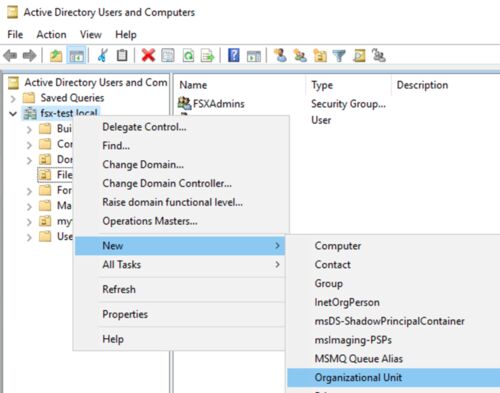Select Computer in the New submenu
This screenshot has width=500, height=393.
[394, 246]
